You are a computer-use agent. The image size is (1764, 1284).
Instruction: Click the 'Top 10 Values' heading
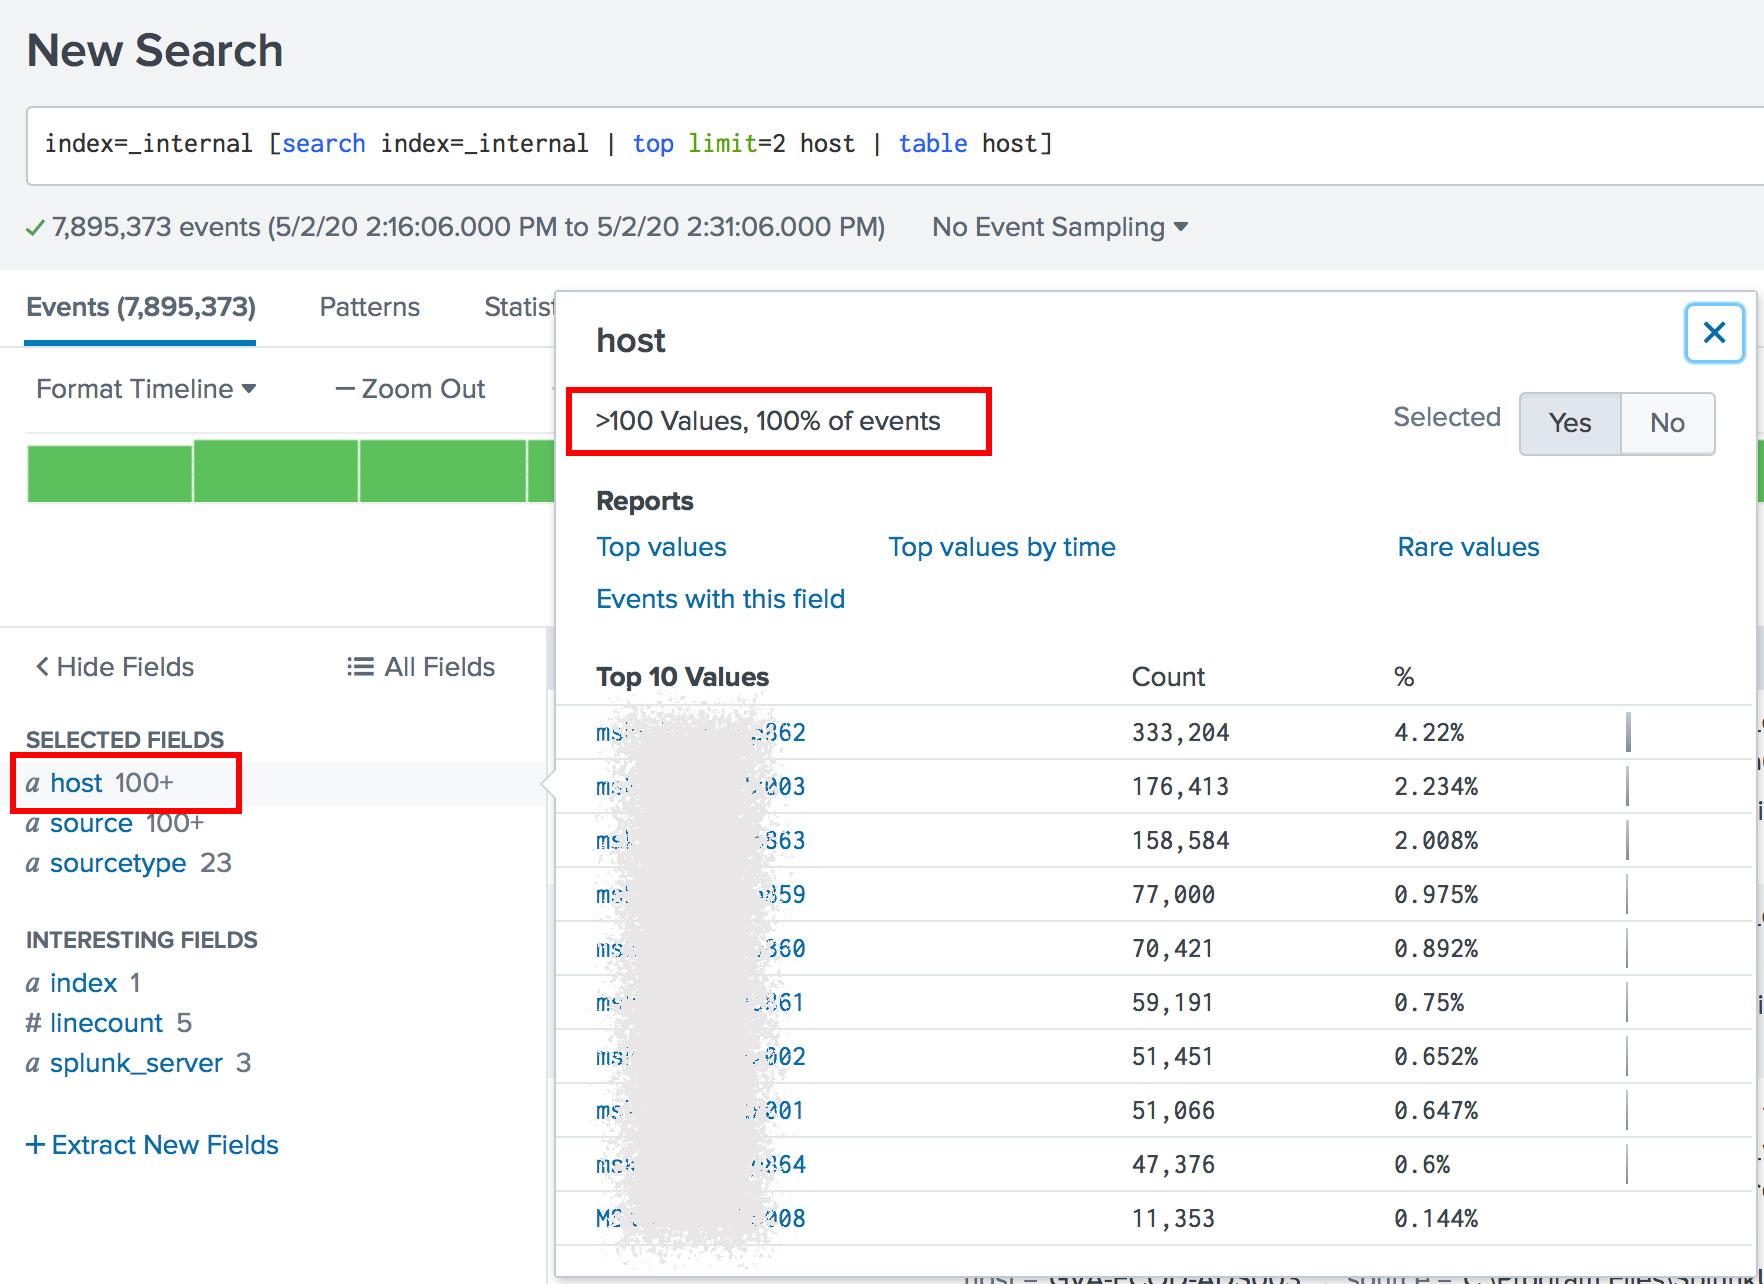click(682, 677)
